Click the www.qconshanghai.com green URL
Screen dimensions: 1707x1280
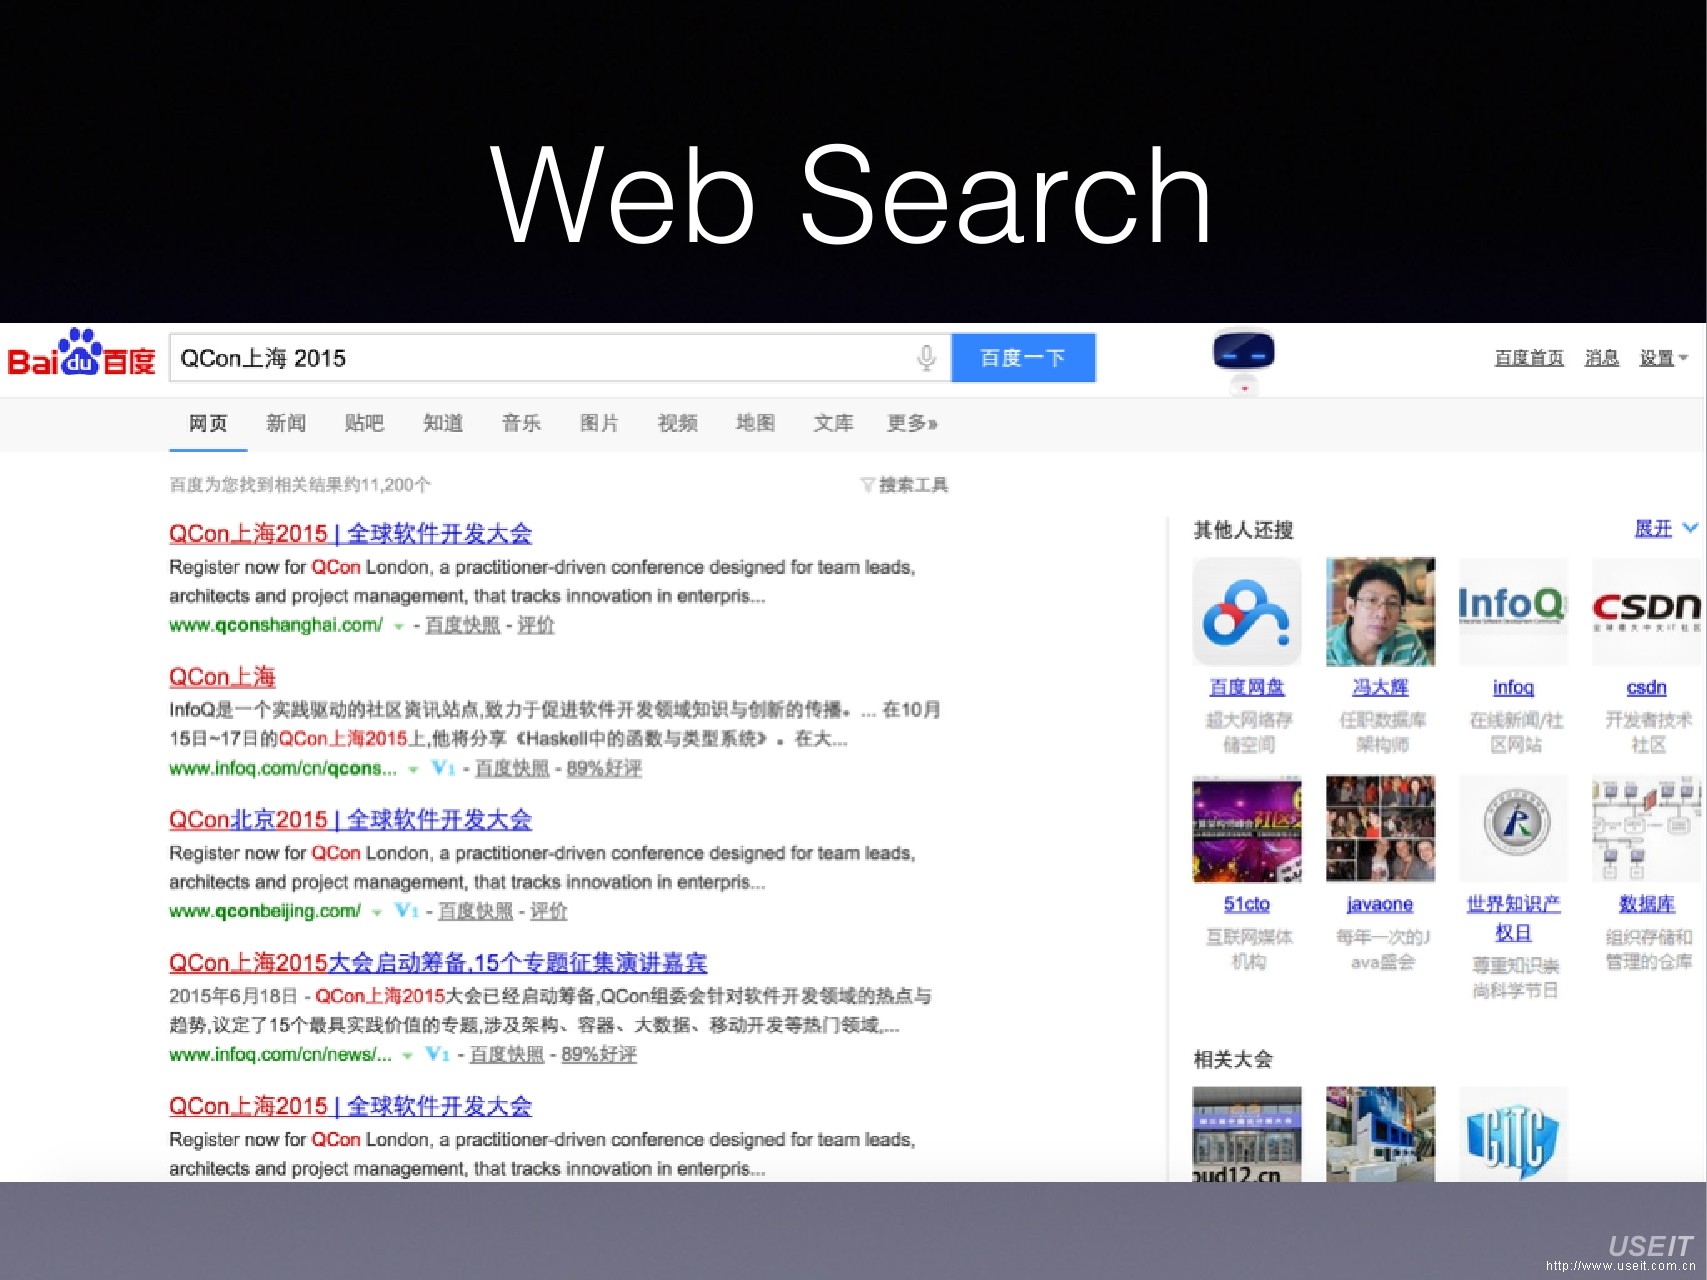pyautogui.click(x=276, y=625)
